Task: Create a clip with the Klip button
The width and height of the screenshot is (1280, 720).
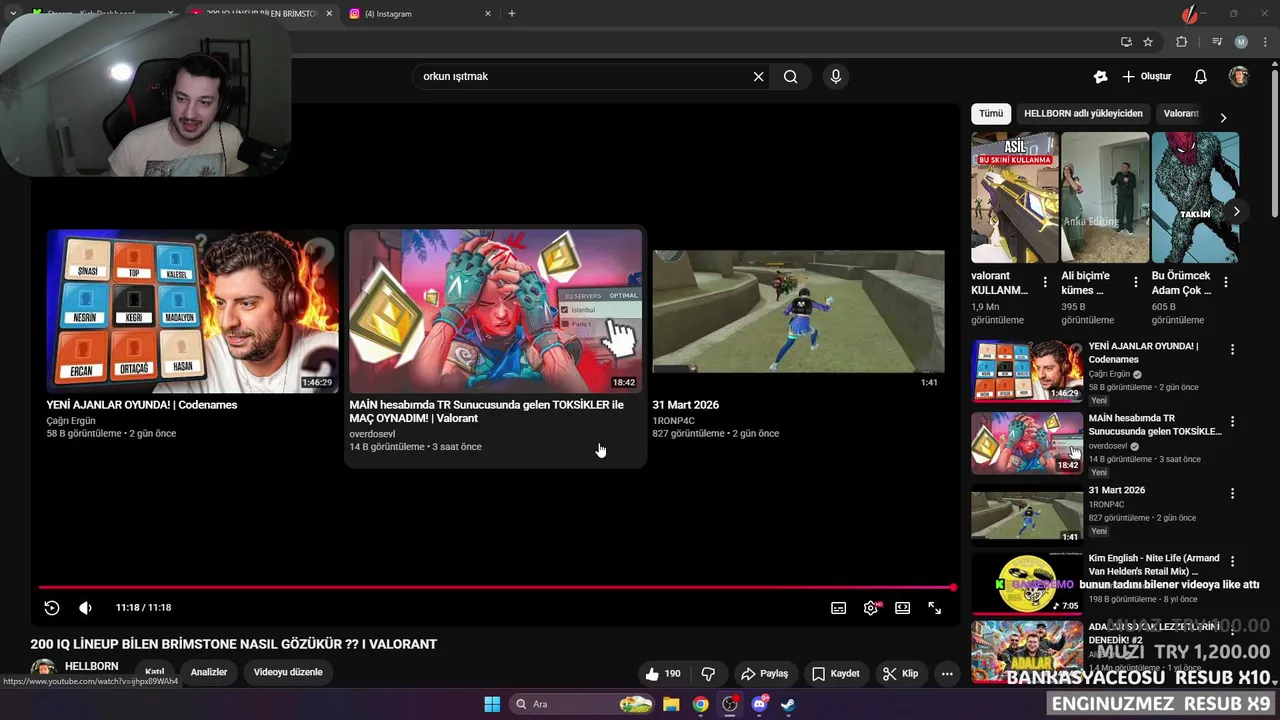Action: click(900, 674)
